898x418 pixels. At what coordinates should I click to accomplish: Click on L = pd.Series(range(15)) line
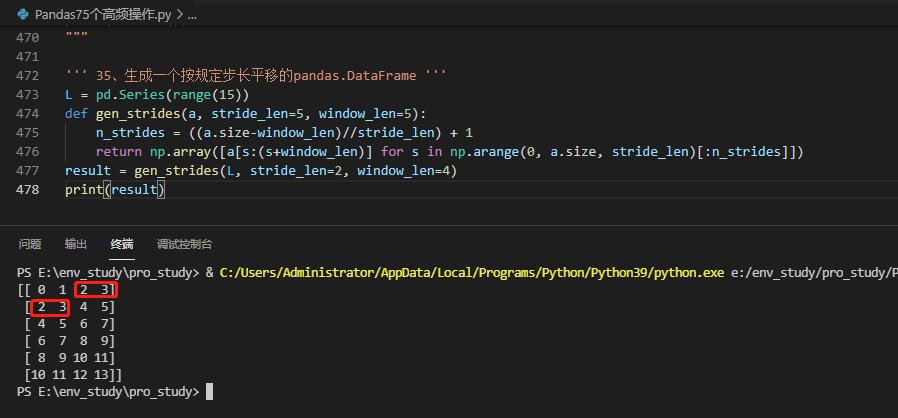(157, 94)
